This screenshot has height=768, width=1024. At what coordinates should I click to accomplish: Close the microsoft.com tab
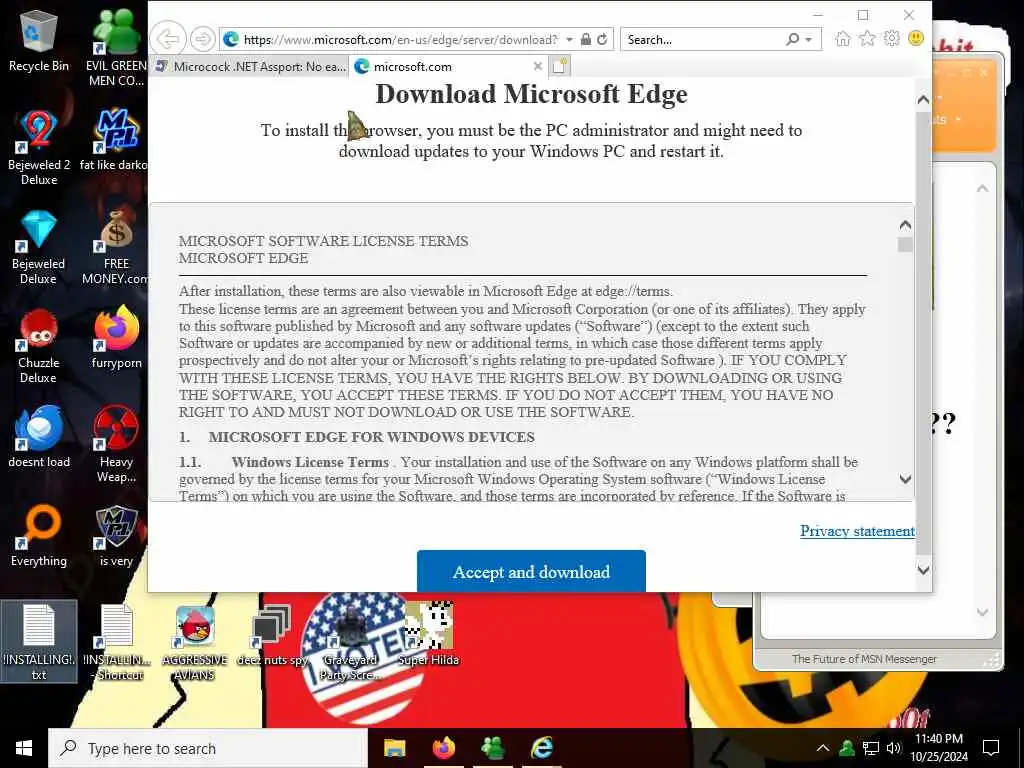pyautogui.click(x=537, y=66)
